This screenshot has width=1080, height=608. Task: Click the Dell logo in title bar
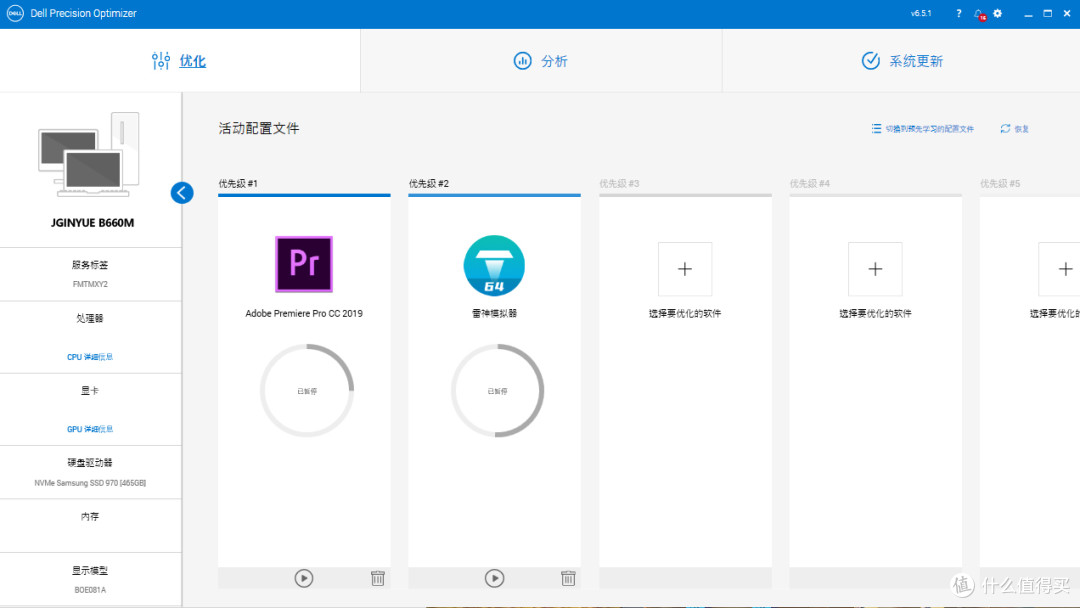[14, 13]
